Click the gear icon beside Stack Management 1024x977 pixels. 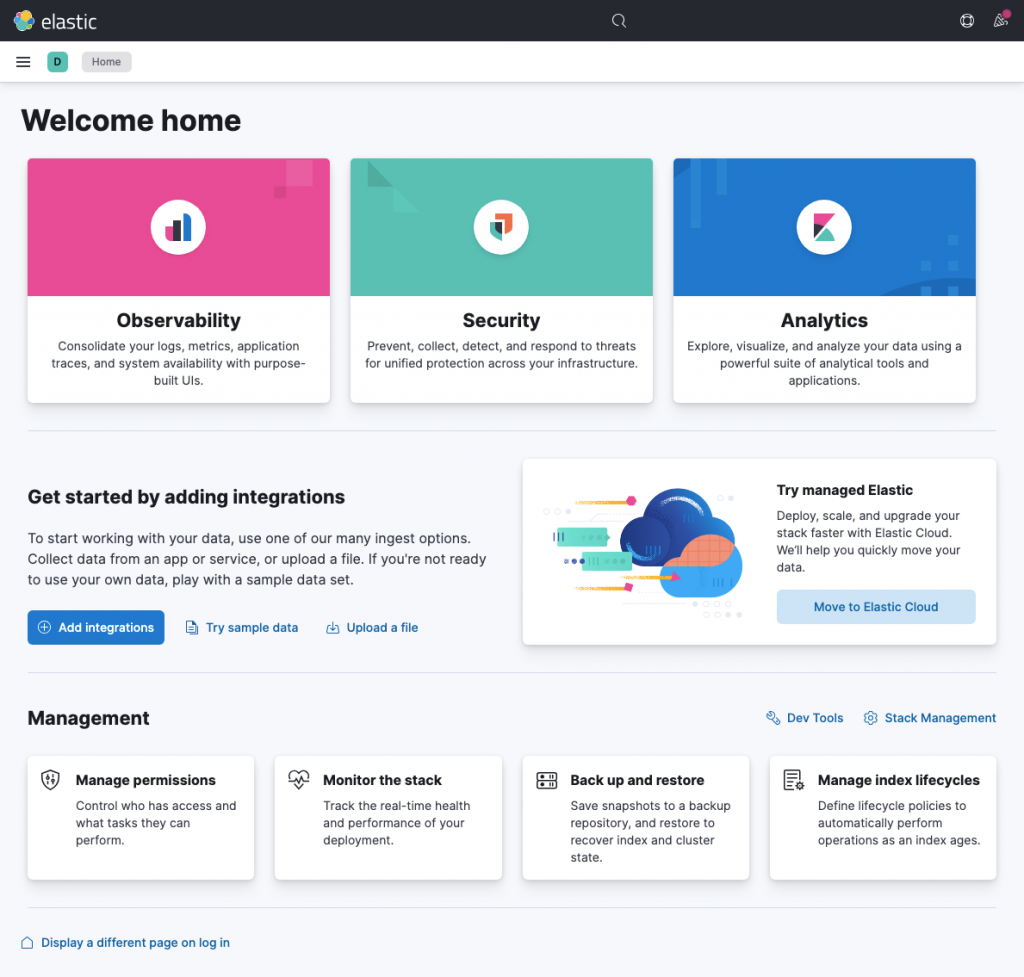(870, 718)
